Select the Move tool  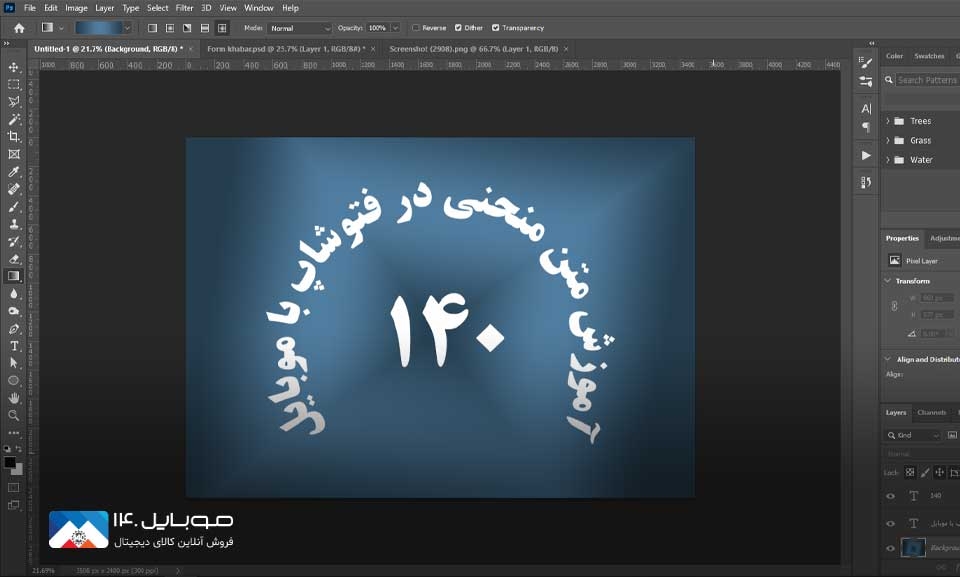pos(13,67)
